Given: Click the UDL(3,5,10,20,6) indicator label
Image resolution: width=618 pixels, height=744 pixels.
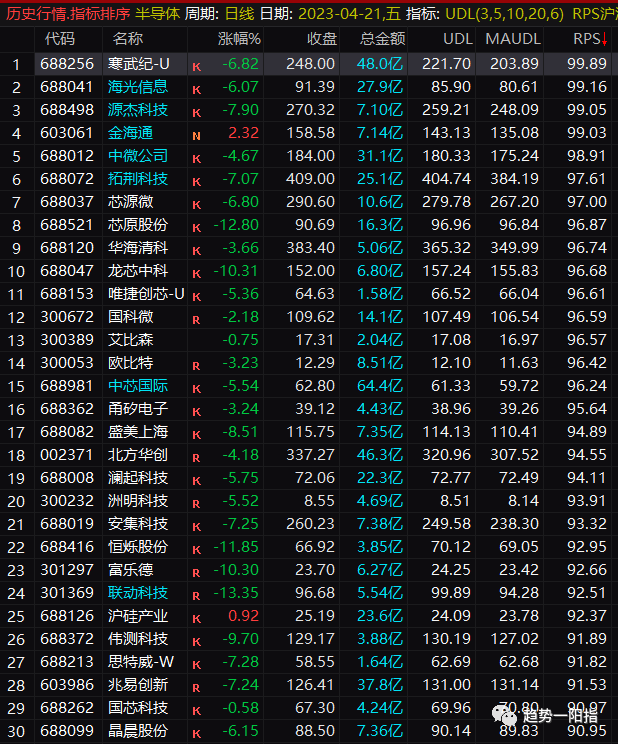Looking at the screenshot, I should point(505,14).
